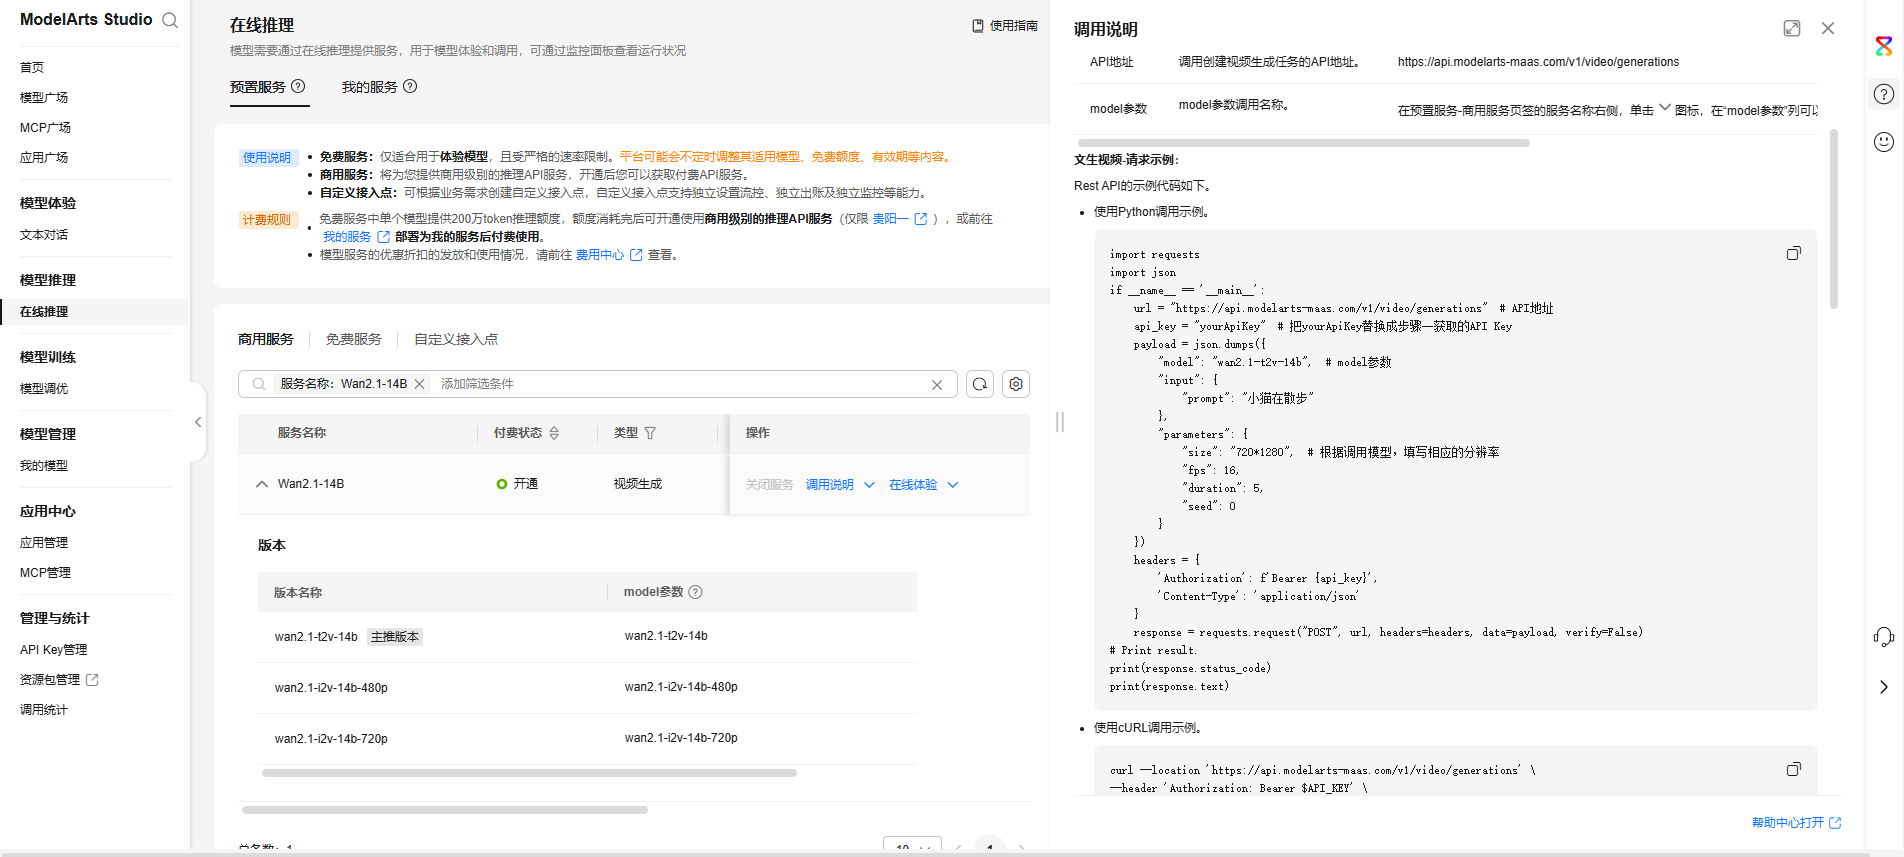Screen dimensions: 1904x857
Task: Click the search icon beside ModelArts Studio
Action: [x=170, y=20]
